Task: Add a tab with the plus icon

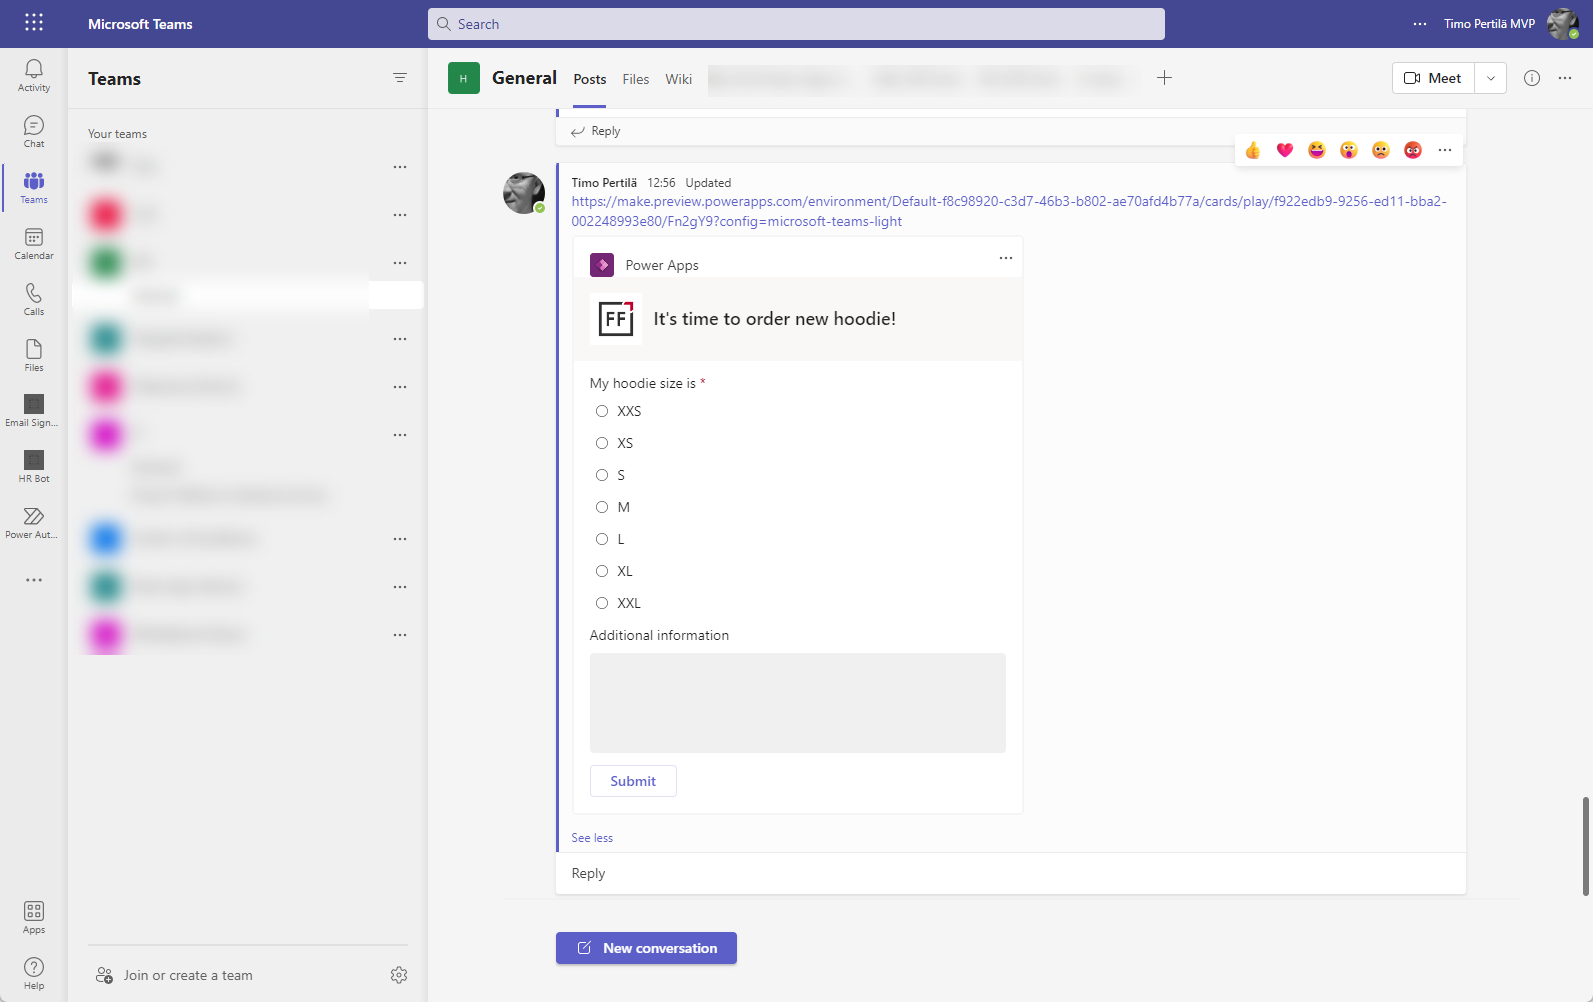Action: (x=1164, y=78)
